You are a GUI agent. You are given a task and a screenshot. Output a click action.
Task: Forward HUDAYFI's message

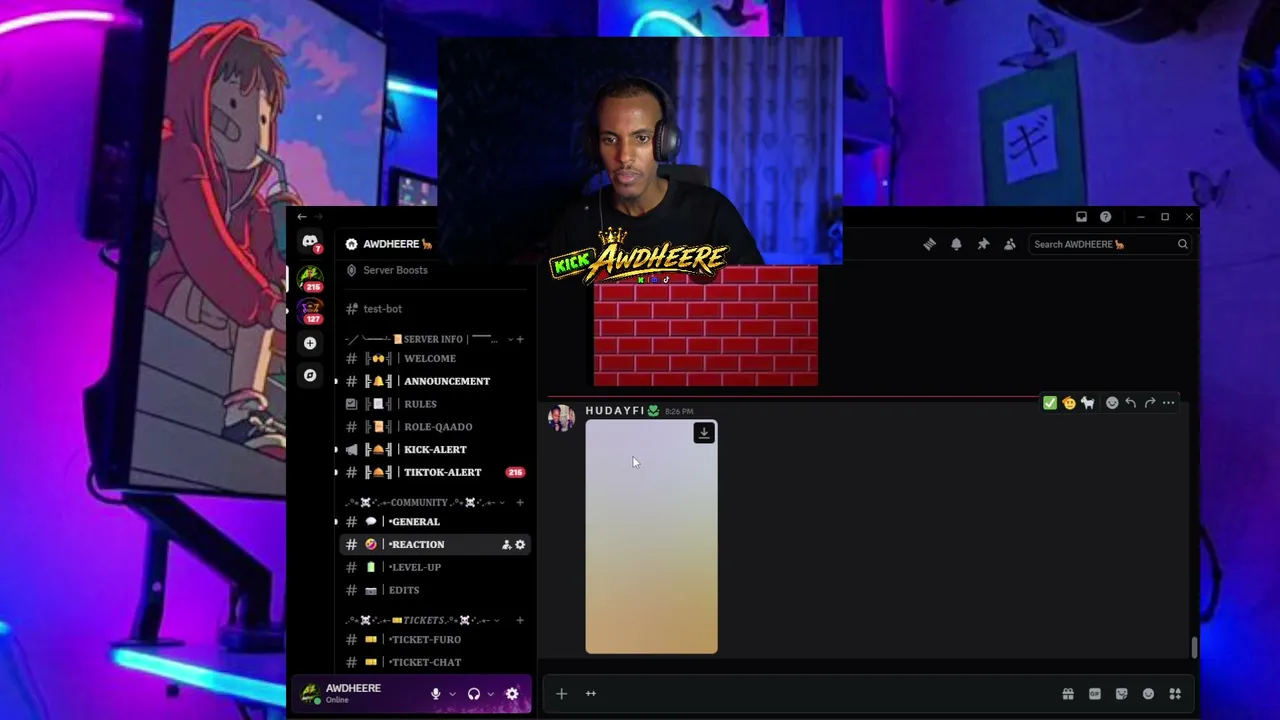pyautogui.click(x=1150, y=403)
